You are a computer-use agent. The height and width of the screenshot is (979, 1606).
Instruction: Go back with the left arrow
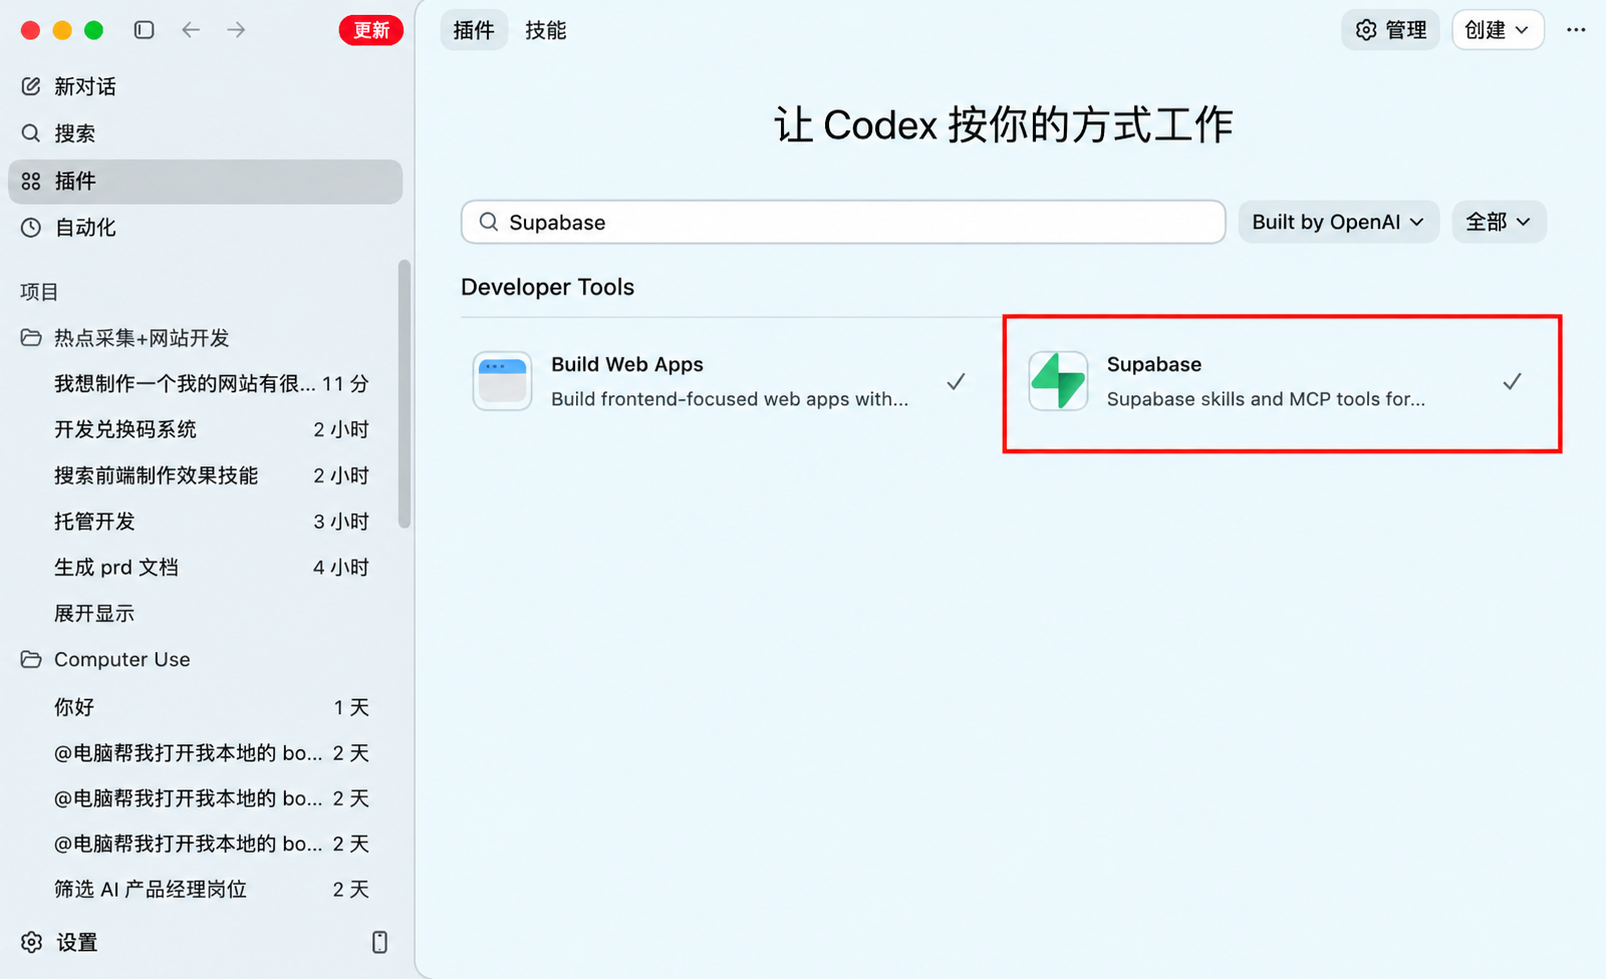(x=191, y=30)
